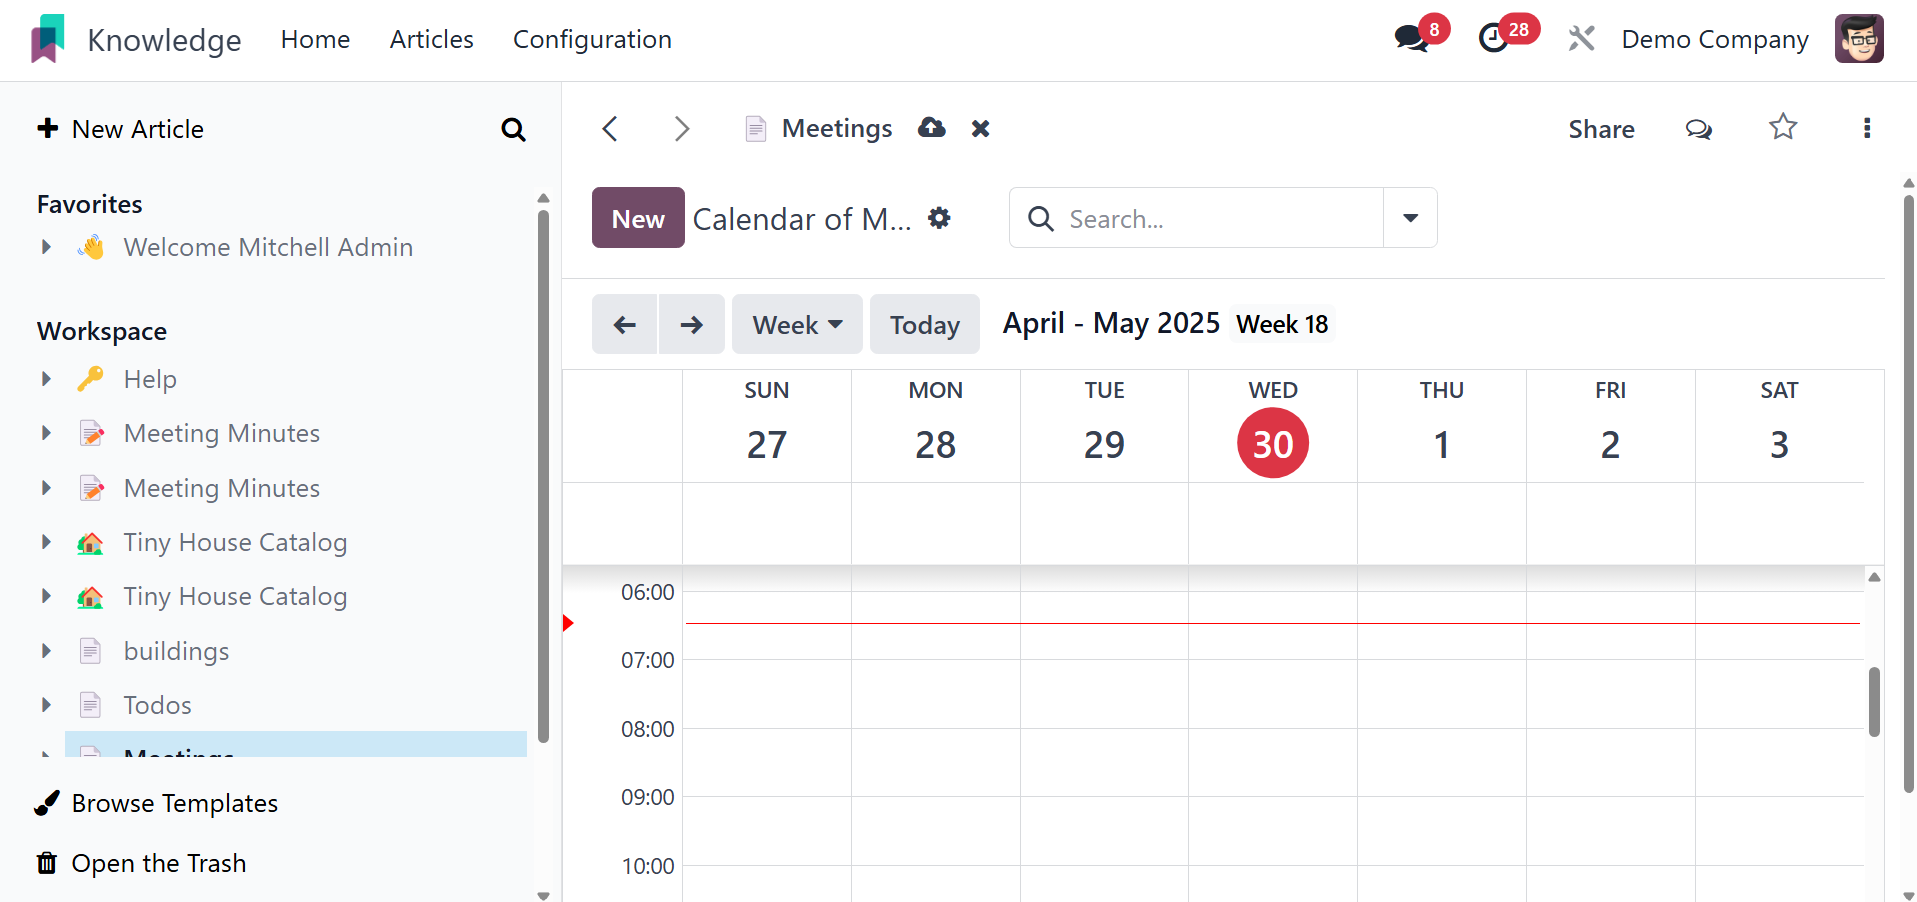Add Meetings article to favorites star
Viewport: 1917px width, 902px height.
[1782, 128]
